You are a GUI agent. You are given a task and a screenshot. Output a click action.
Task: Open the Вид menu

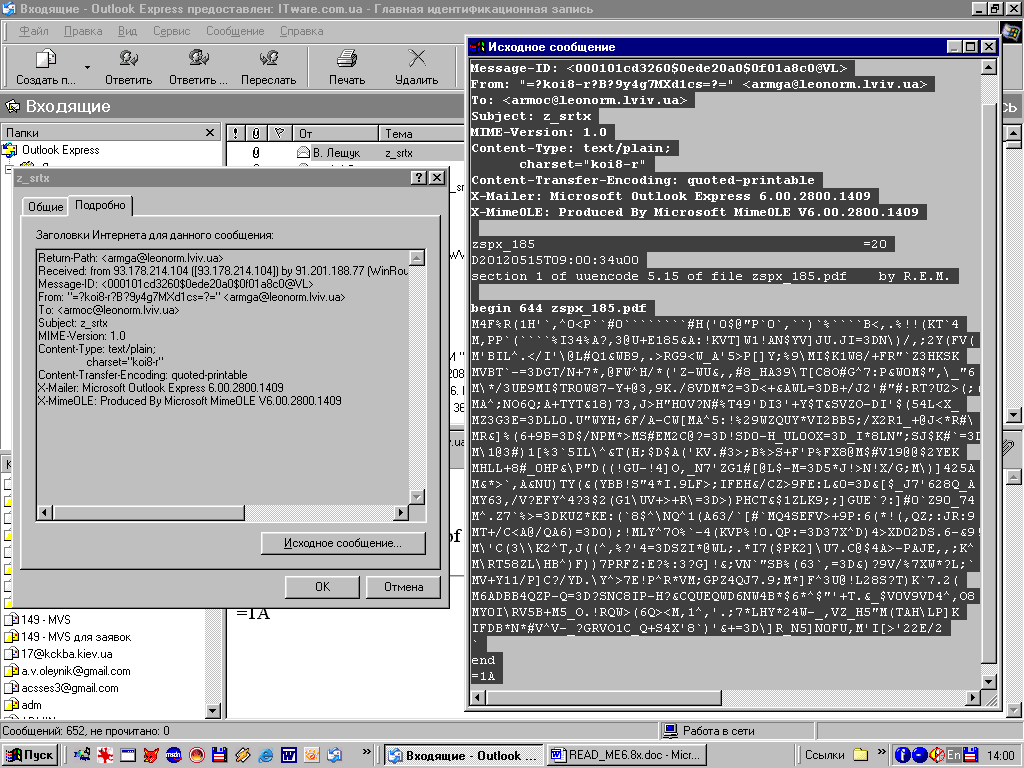[127, 31]
